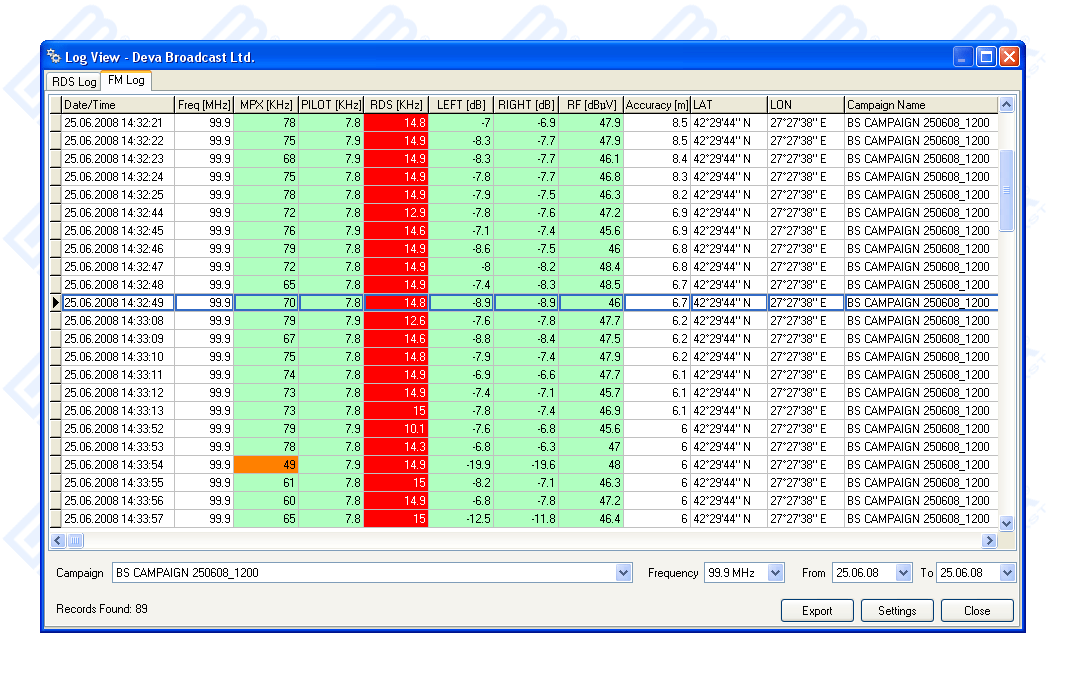Open the Settings button
The image size is (1066, 673).
click(x=896, y=611)
